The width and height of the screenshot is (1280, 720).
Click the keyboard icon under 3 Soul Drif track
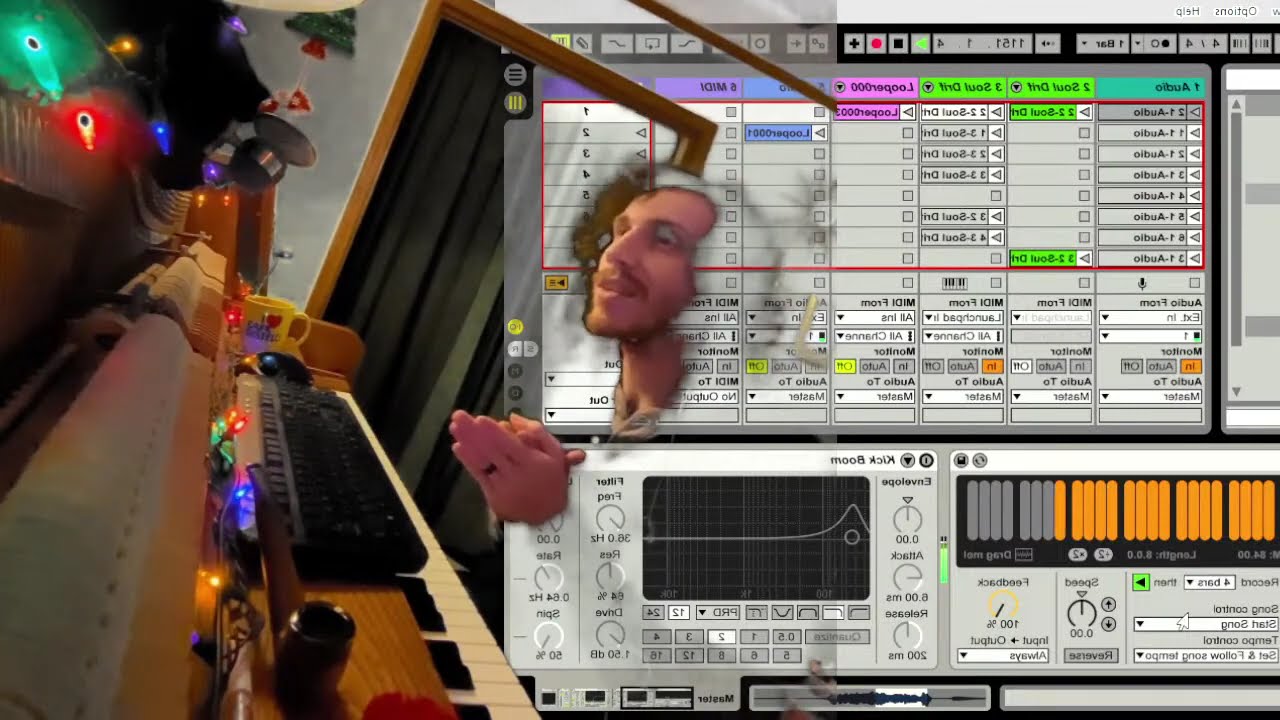(955, 284)
